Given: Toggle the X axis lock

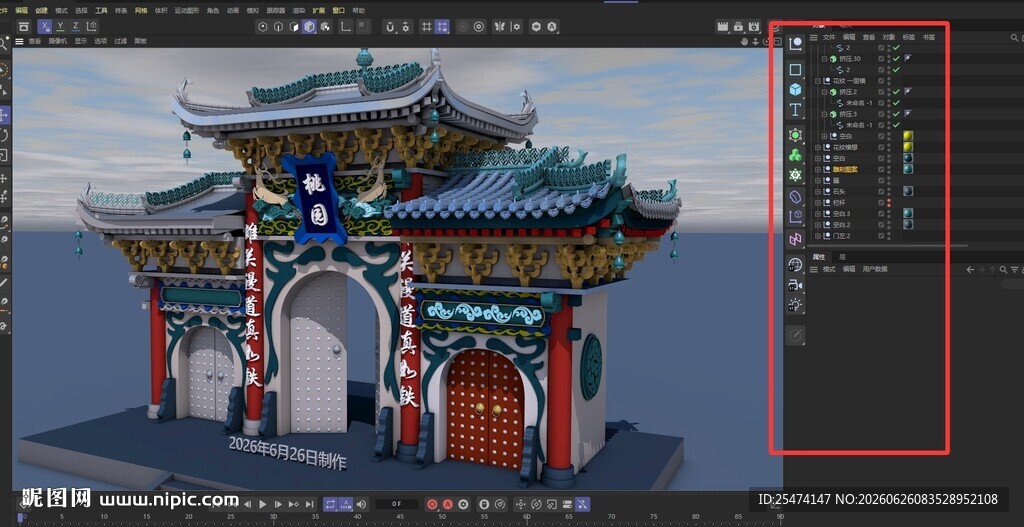Looking at the screenshot, I should pos(44,26).
